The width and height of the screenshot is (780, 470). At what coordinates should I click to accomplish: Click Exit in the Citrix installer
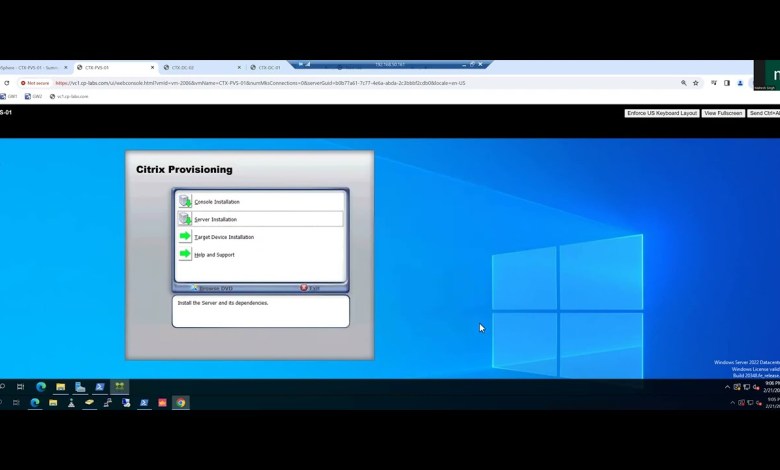click(309, 288)
